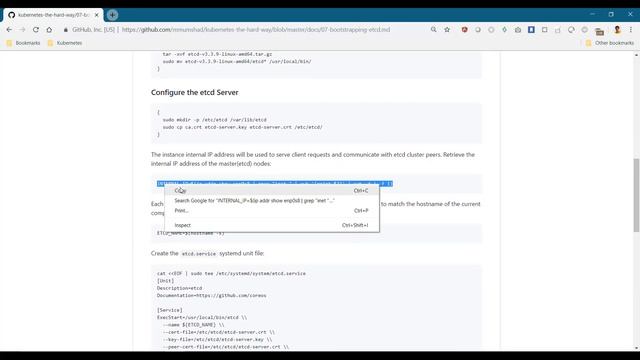
Task: Click the 'tar -xvf etcd-v3.3.9' code line
Action: (217, 54)
